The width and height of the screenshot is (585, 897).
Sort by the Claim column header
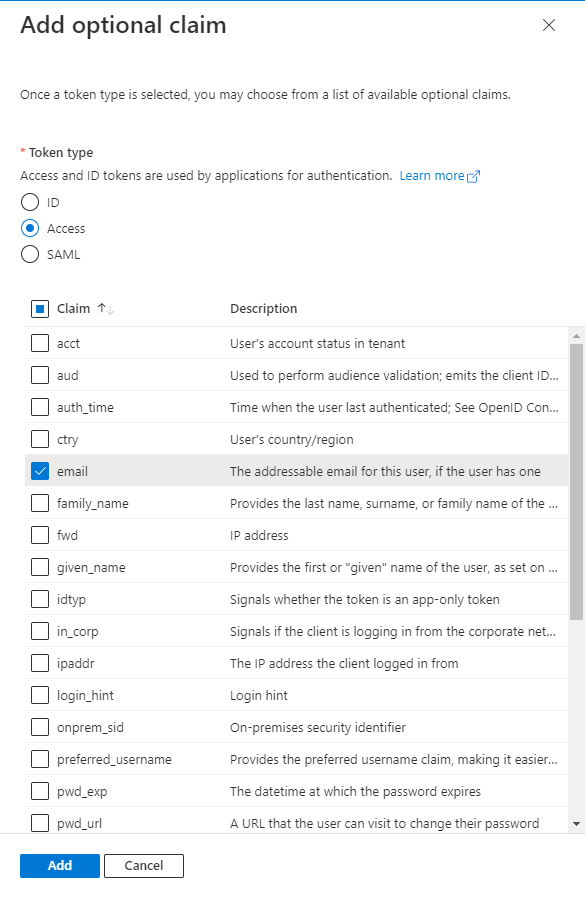pos(85,309)
